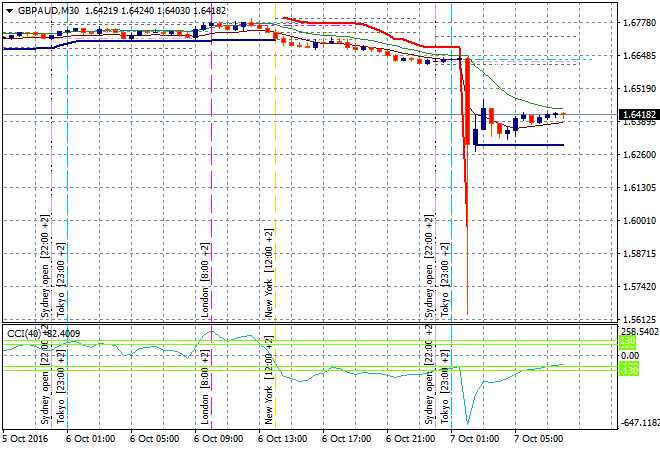The width and height of the screenshot is (660, 450).
Task: Click the horizontal dark blue support line after the drop
Action: coord(520,145)
